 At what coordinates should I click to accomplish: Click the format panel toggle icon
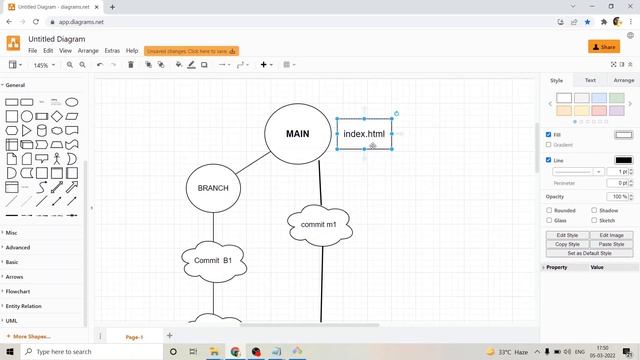coord(622,64)
